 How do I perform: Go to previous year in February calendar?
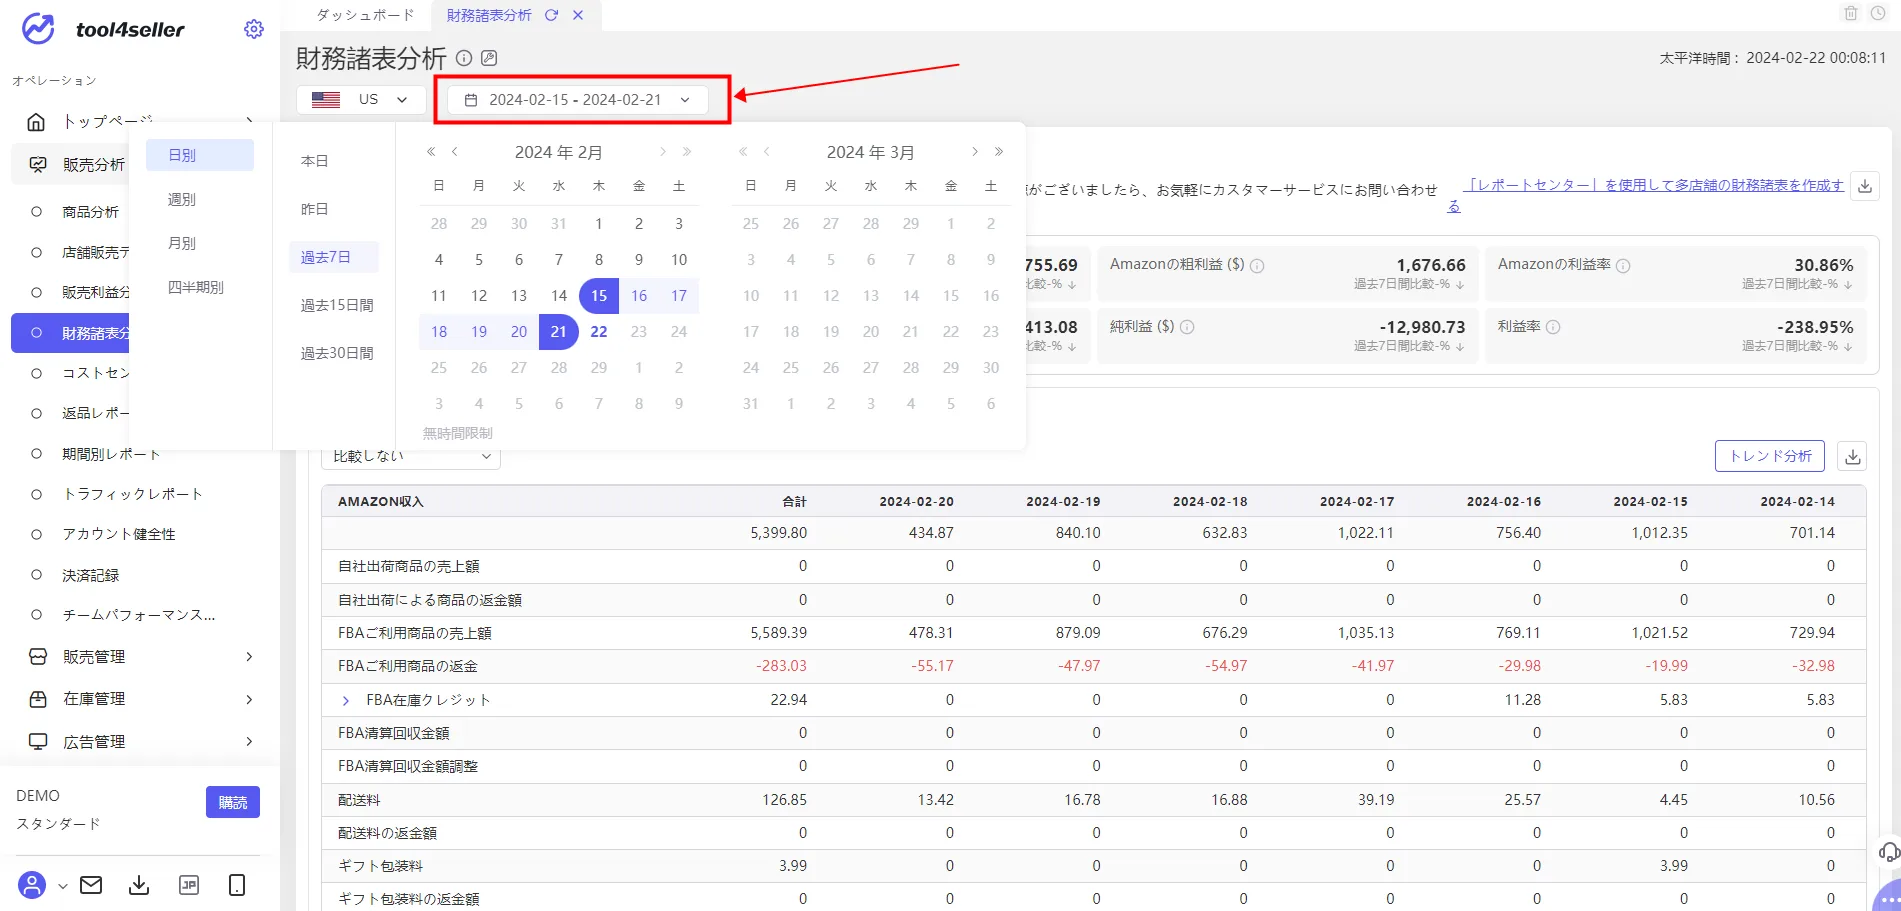[x=431, y=152]
